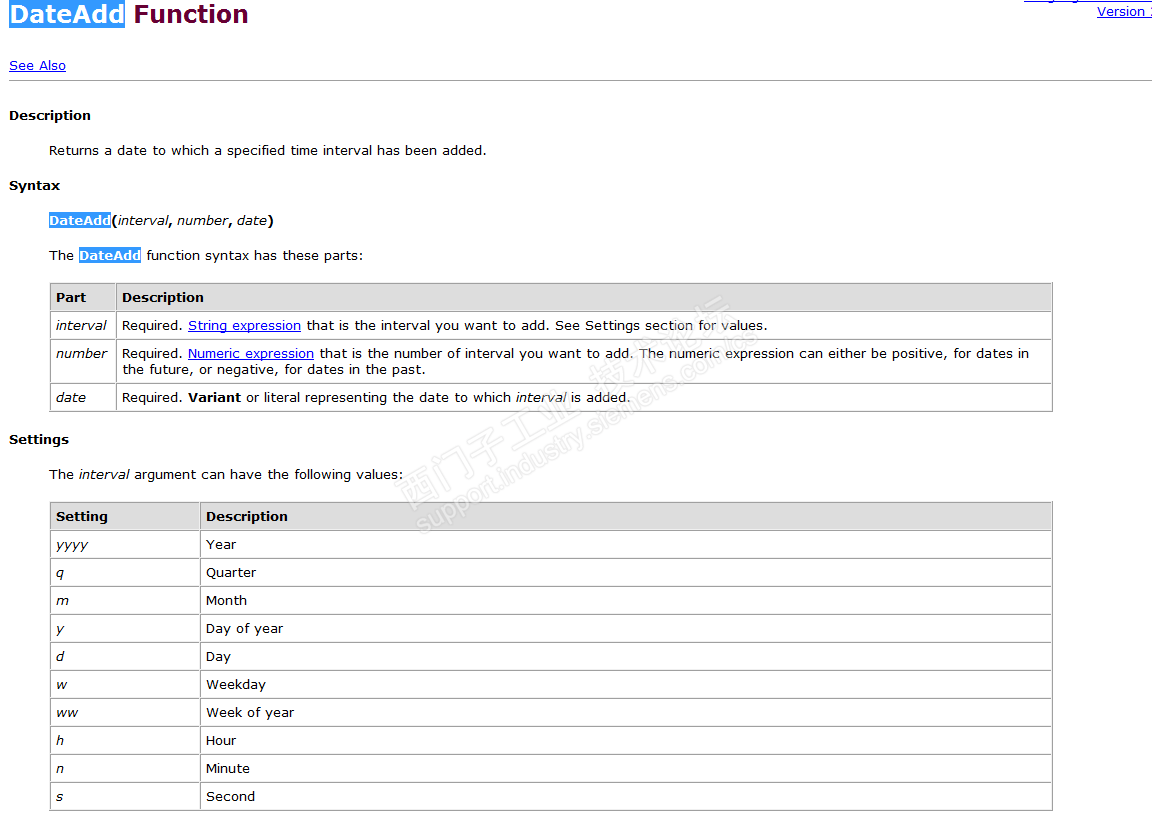Click the Setting column header
Viewport: 1152px width, 830px height.
click(x=82, y=517)
